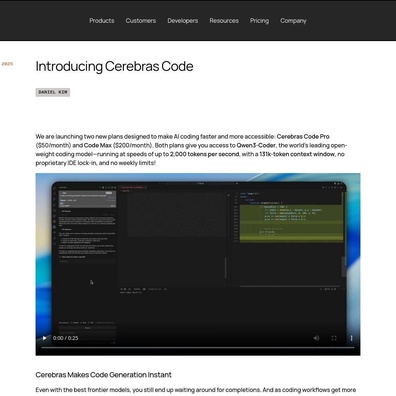
Task: Open the Products menu
Action: (x=102, y=21)
